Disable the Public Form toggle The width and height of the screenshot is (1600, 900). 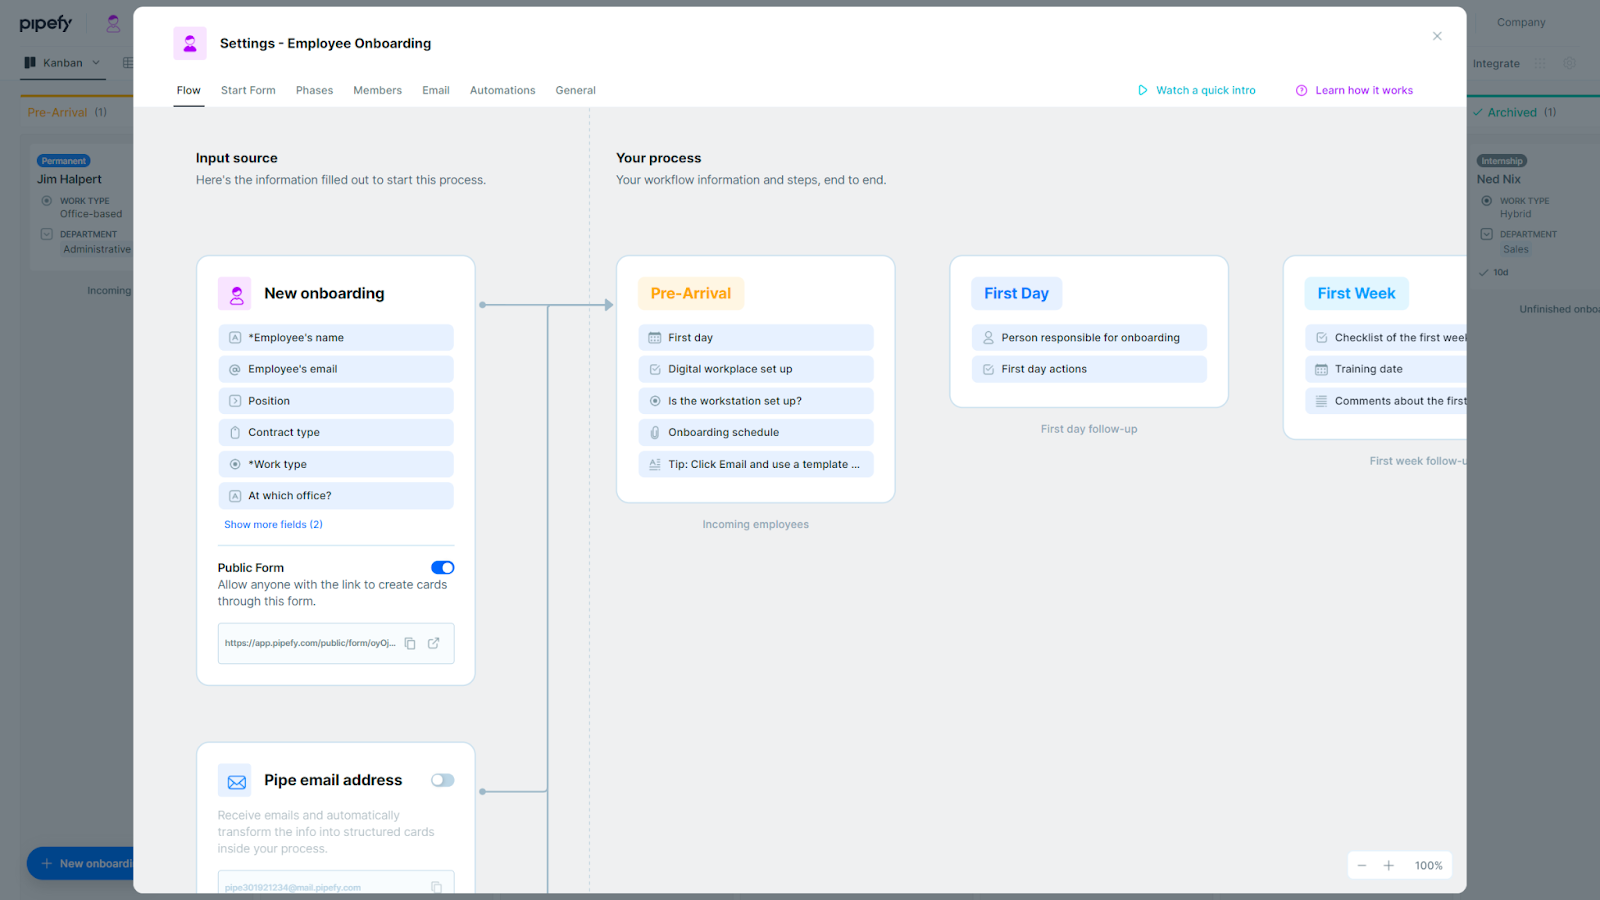[x=442, y=568]
